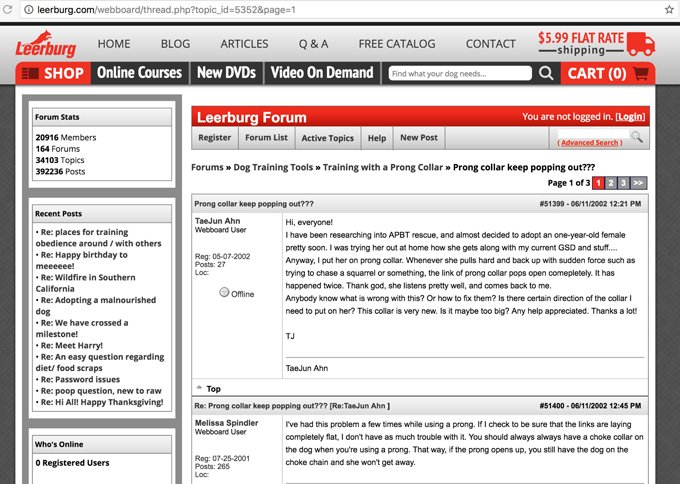Open recent post 'poop question, new to raw'

tap(101, 391)
